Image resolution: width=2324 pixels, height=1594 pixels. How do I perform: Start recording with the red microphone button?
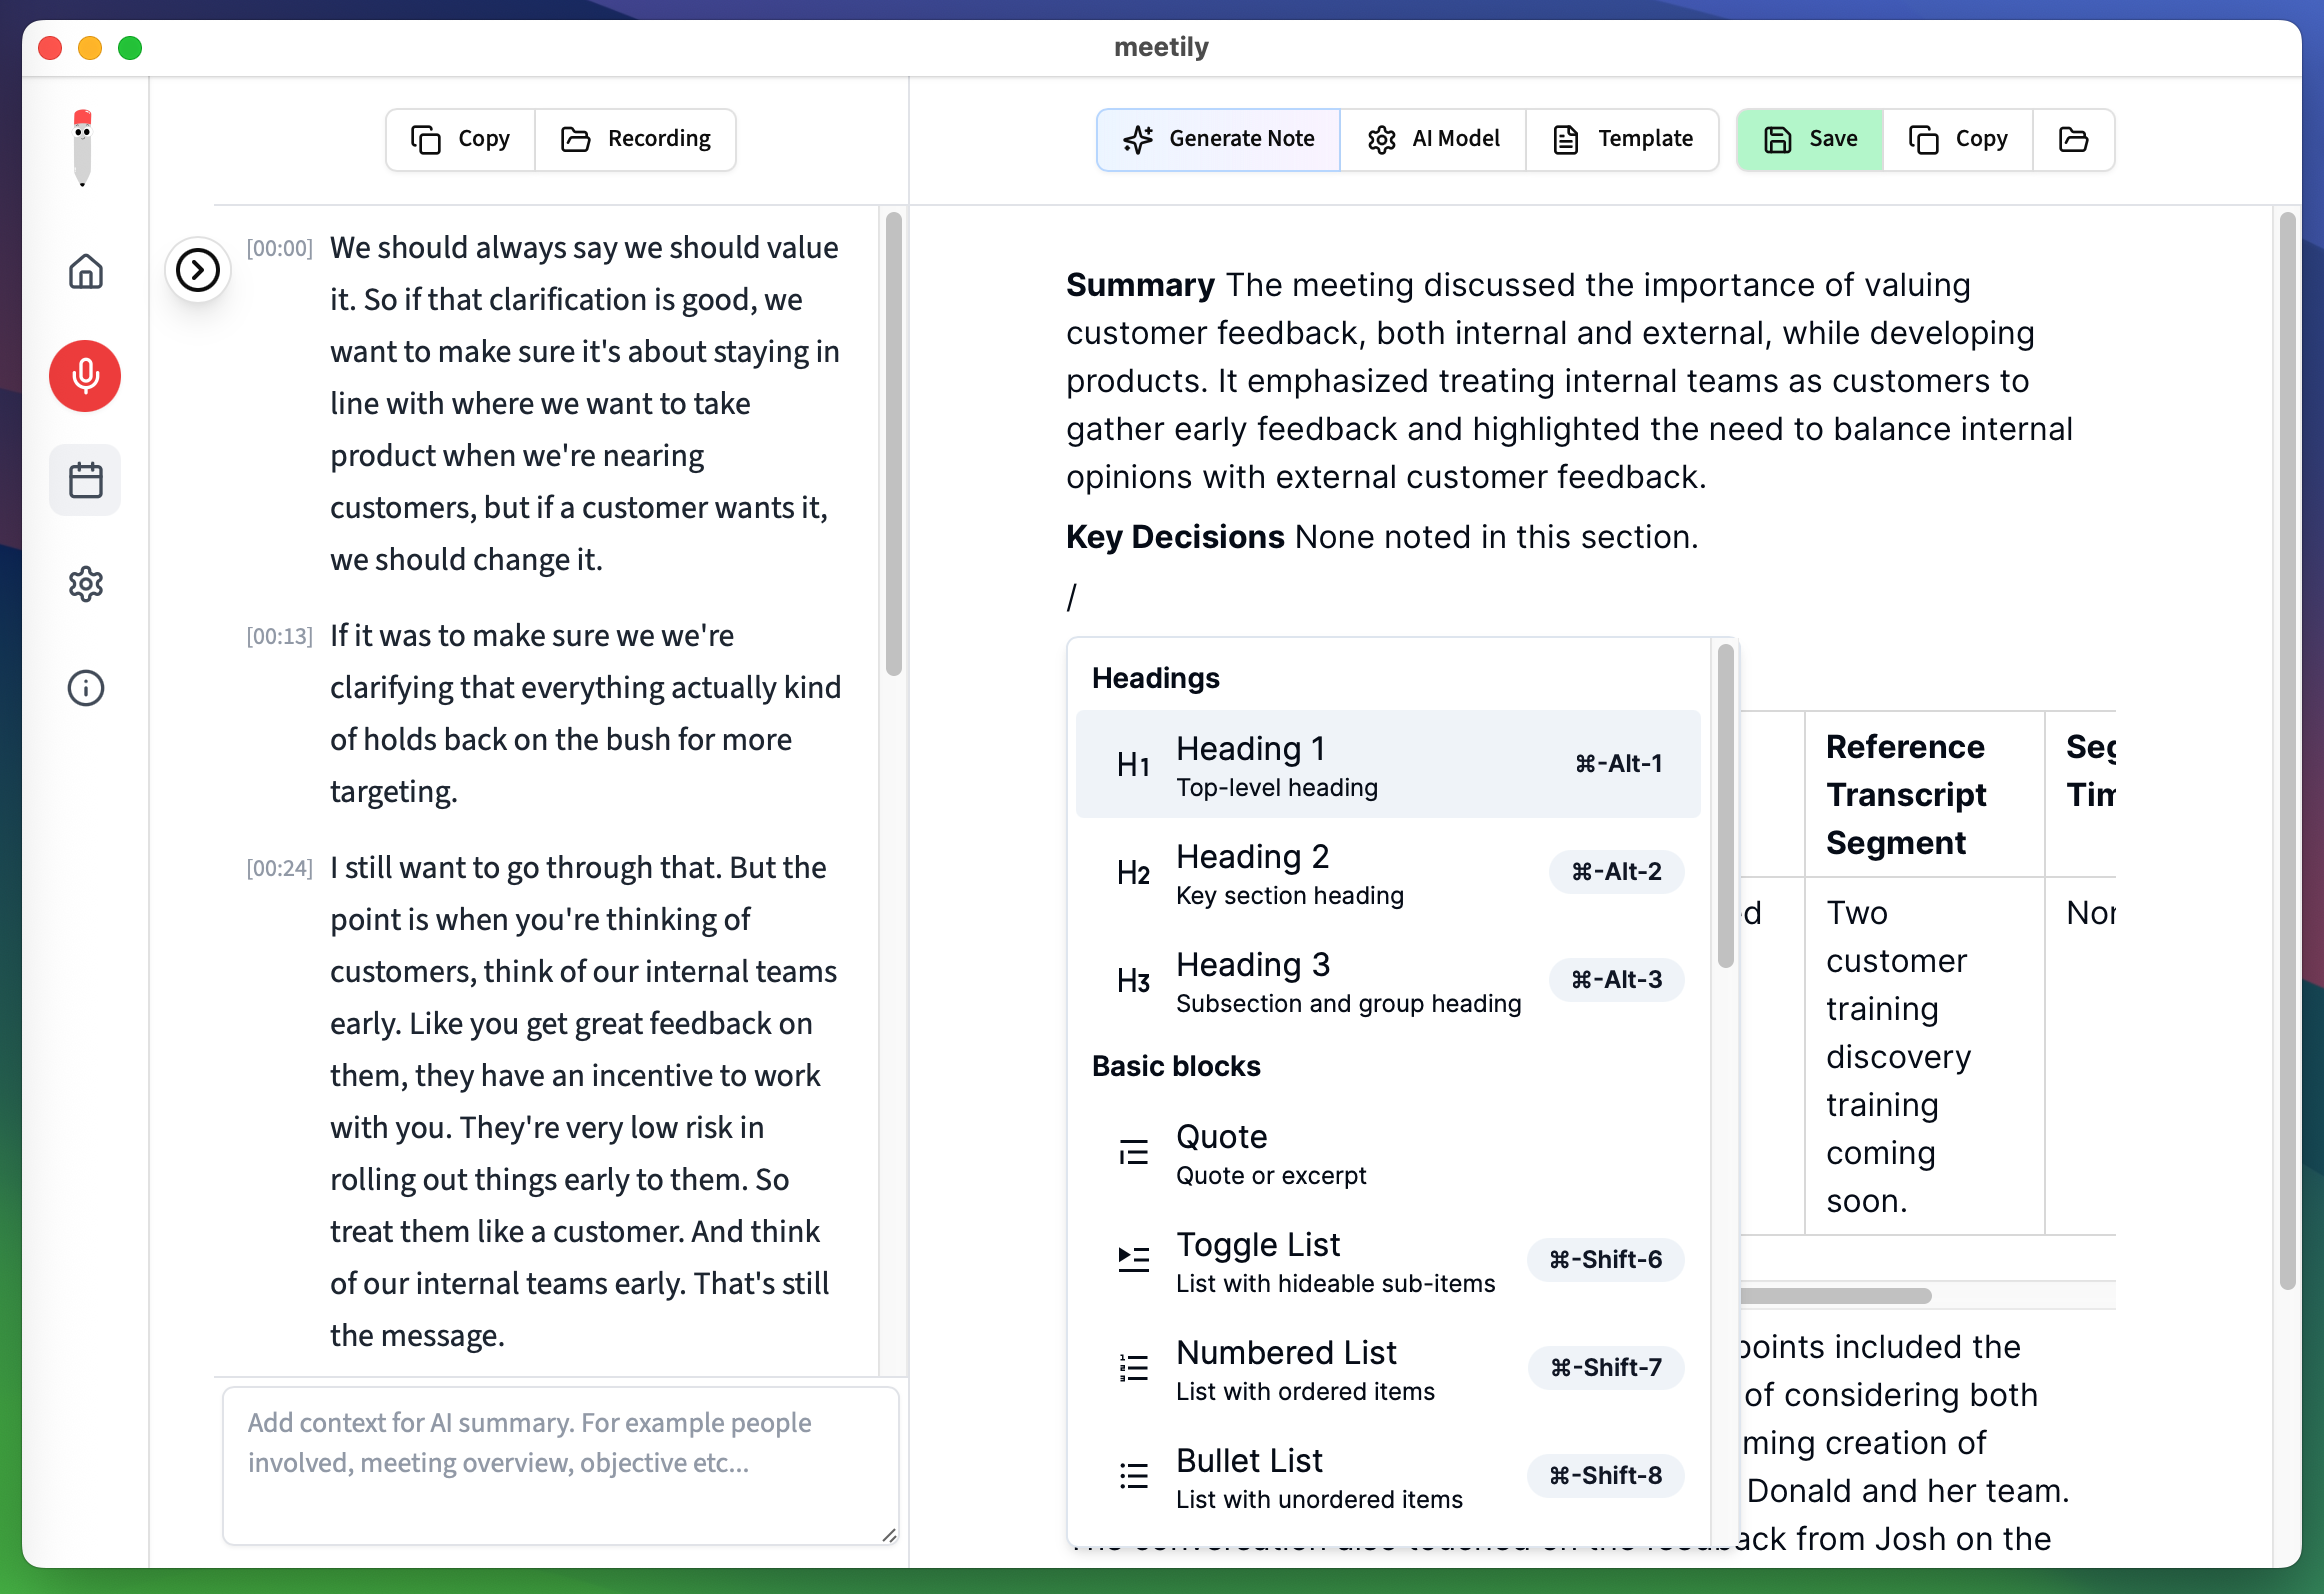(x=85, y=376)
